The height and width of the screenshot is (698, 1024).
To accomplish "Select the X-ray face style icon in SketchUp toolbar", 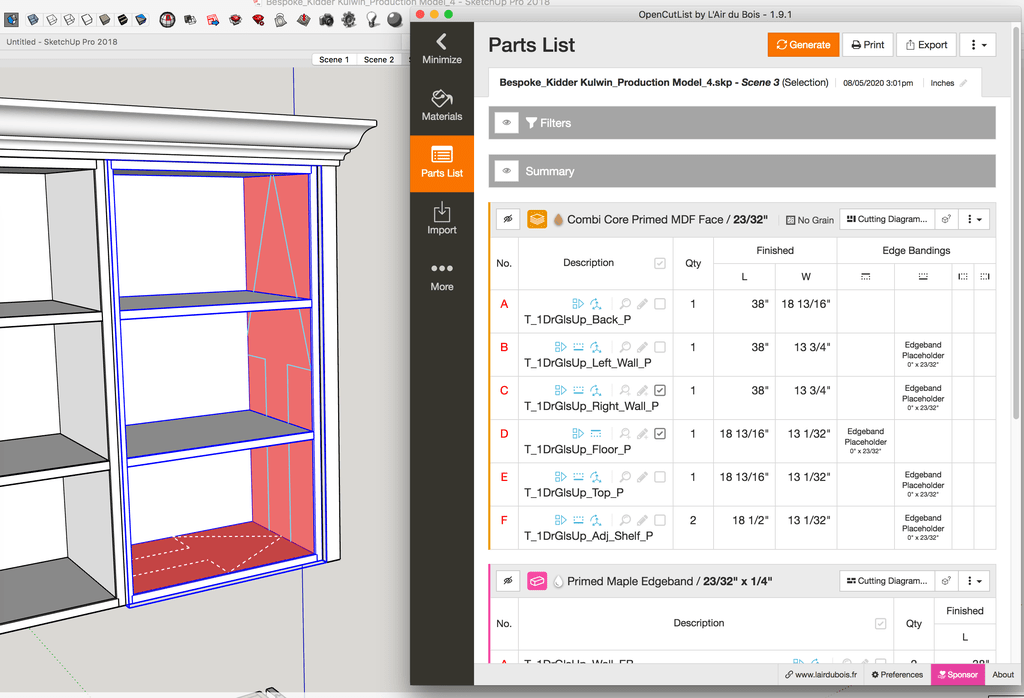I will click(33, 20).
